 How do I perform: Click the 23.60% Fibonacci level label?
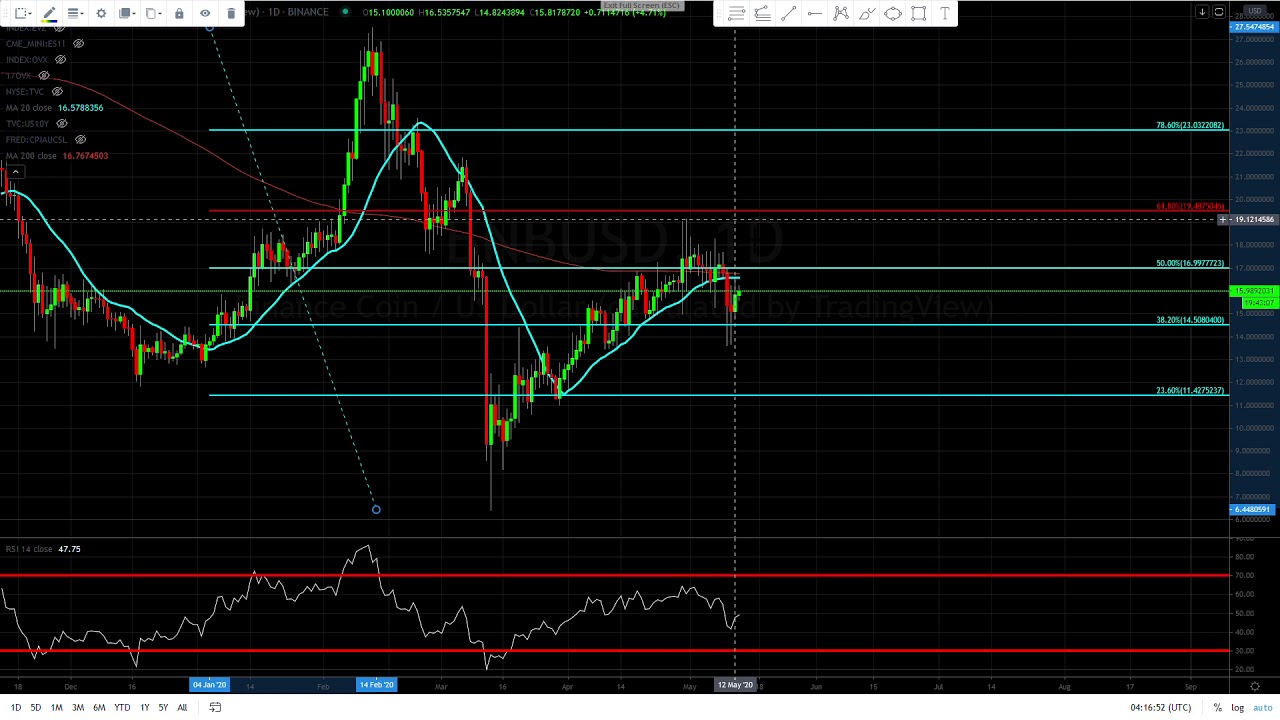tap(1190, 391)
